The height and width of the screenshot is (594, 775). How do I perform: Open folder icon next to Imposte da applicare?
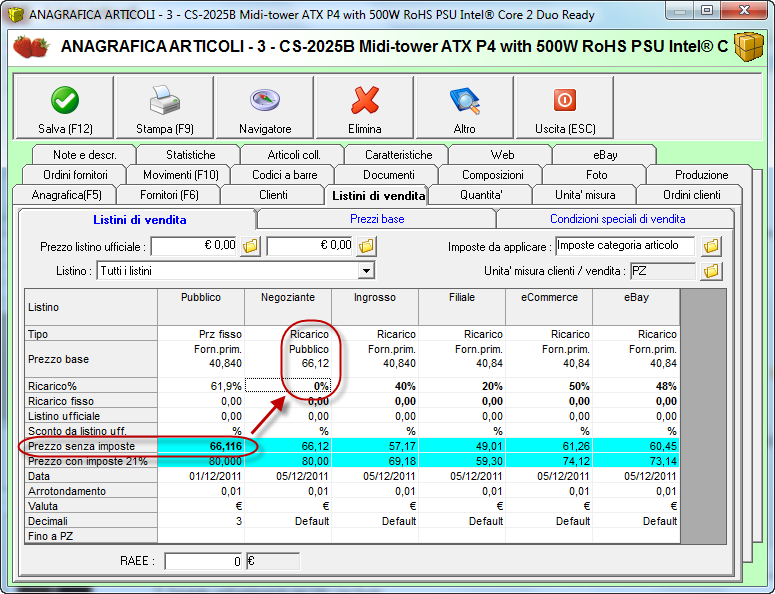point(711,246)
